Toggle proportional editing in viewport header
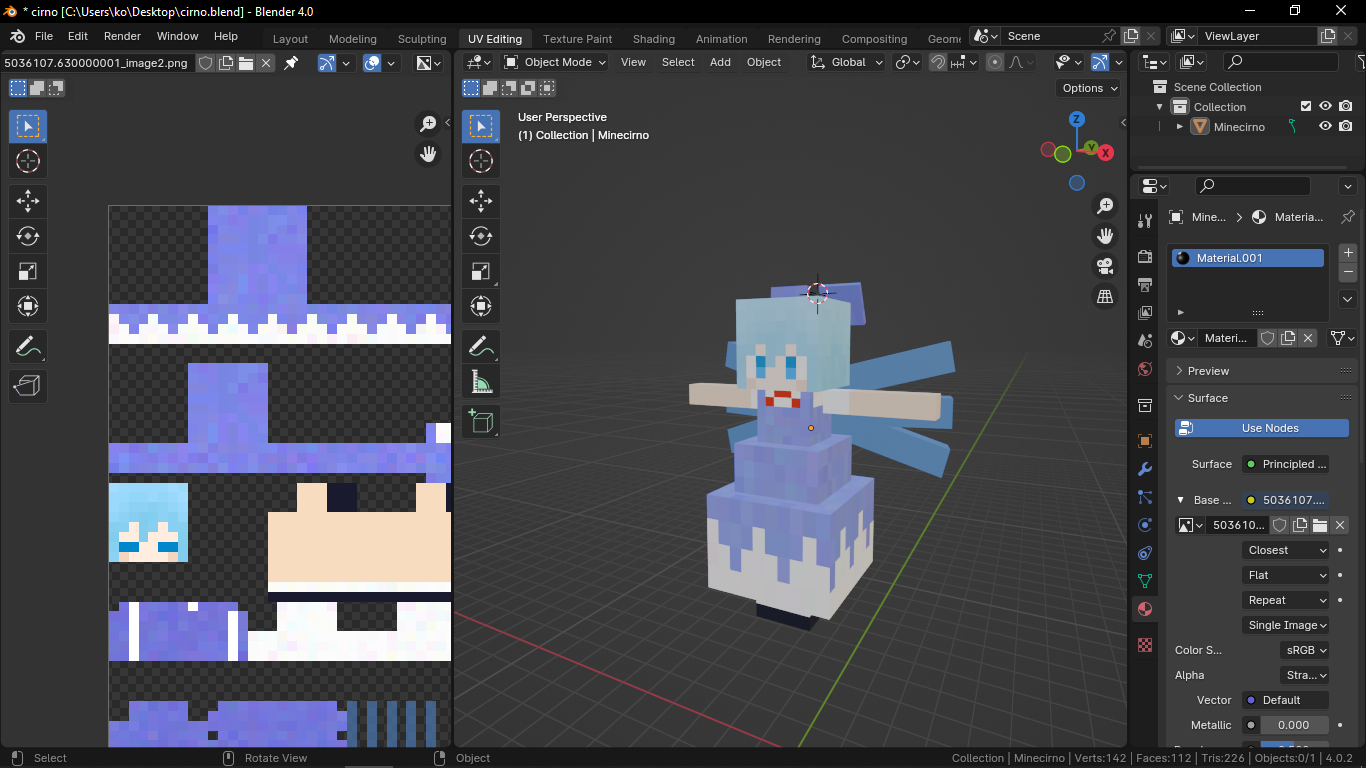 [994, 62]
